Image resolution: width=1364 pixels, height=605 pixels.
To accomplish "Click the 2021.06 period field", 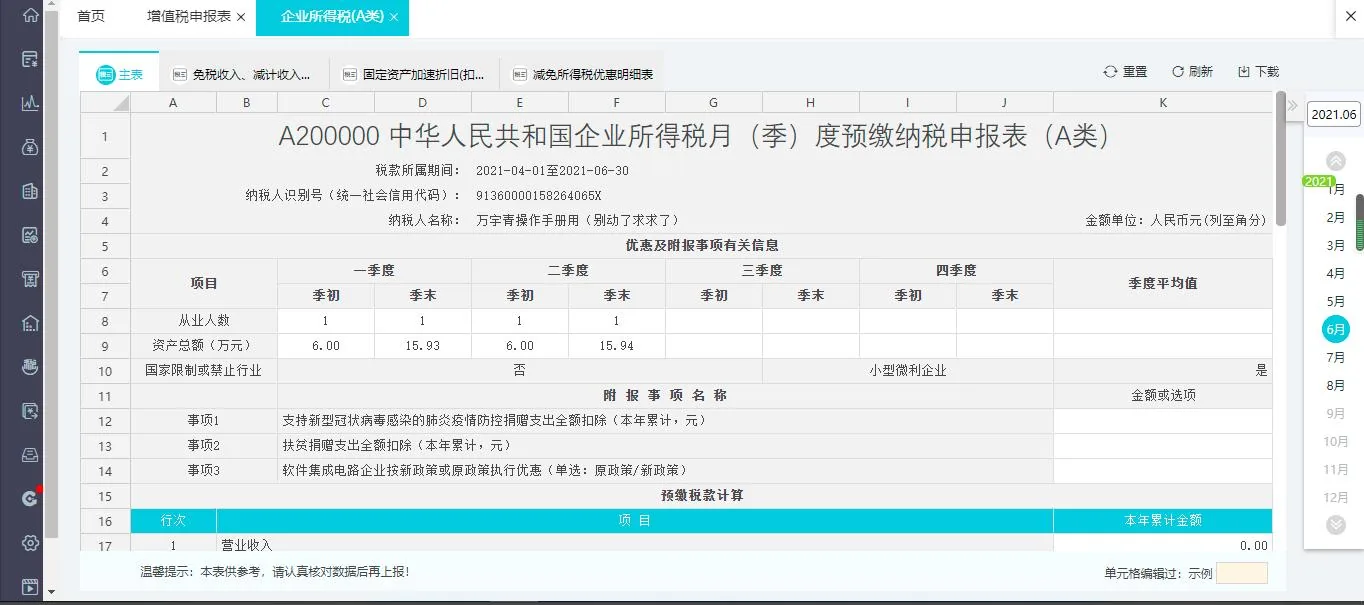I will [1334, 114].
